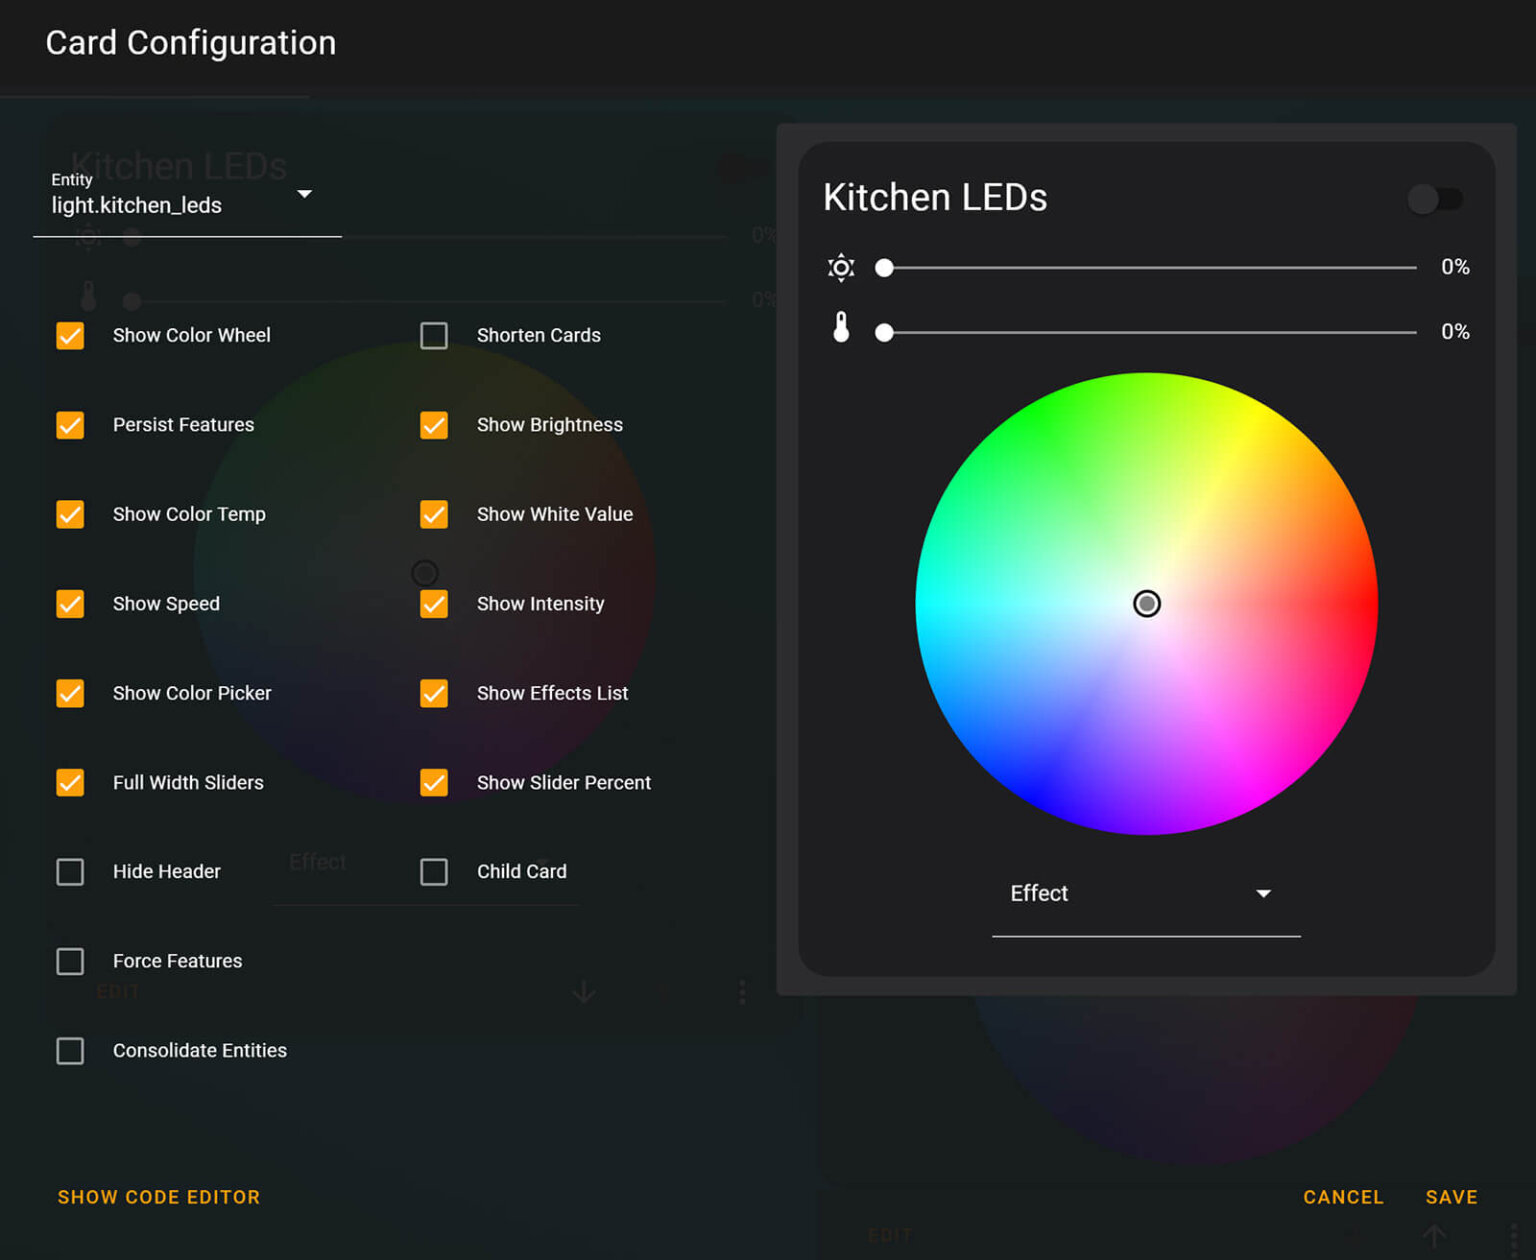This screenshot has height=1260, width=1536.
Task: Enable Hide Header
Action: click(x=70, y=871)
